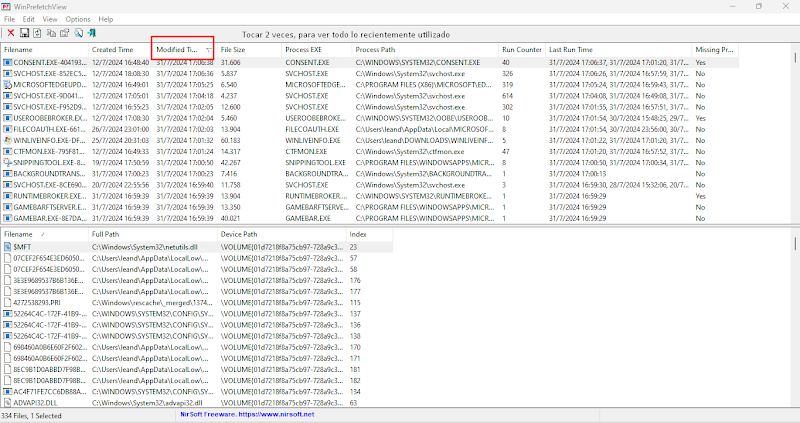Viewport: 800px width, 423px height.
Task: Click the WinPrefetchView title bar app icon
Action: [x=6, y=7]
